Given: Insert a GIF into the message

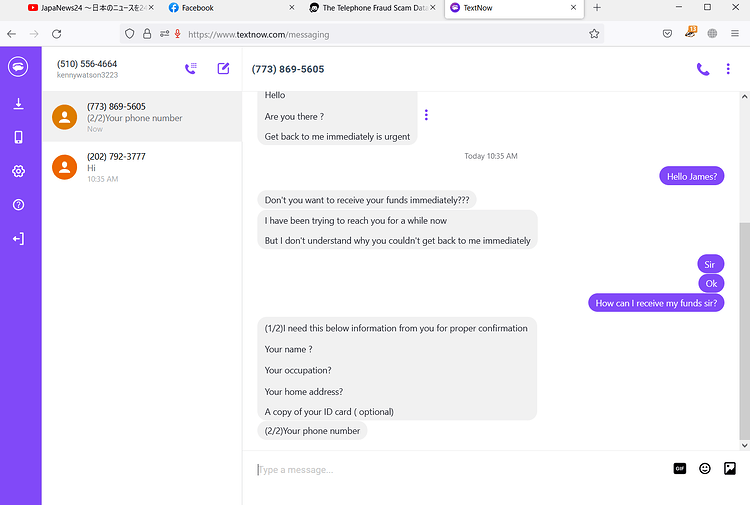Looking at the screenshot, I should click(680, 469).
